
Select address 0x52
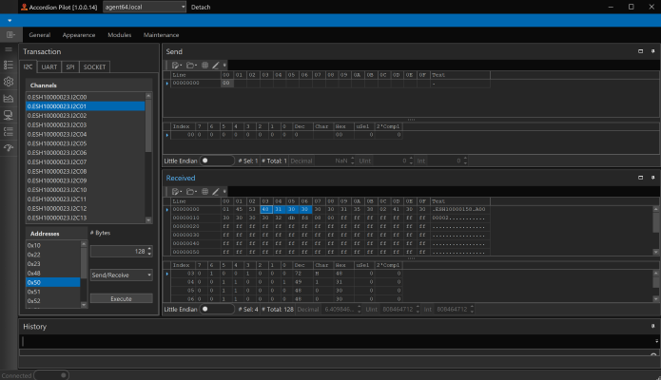[53, 301]
